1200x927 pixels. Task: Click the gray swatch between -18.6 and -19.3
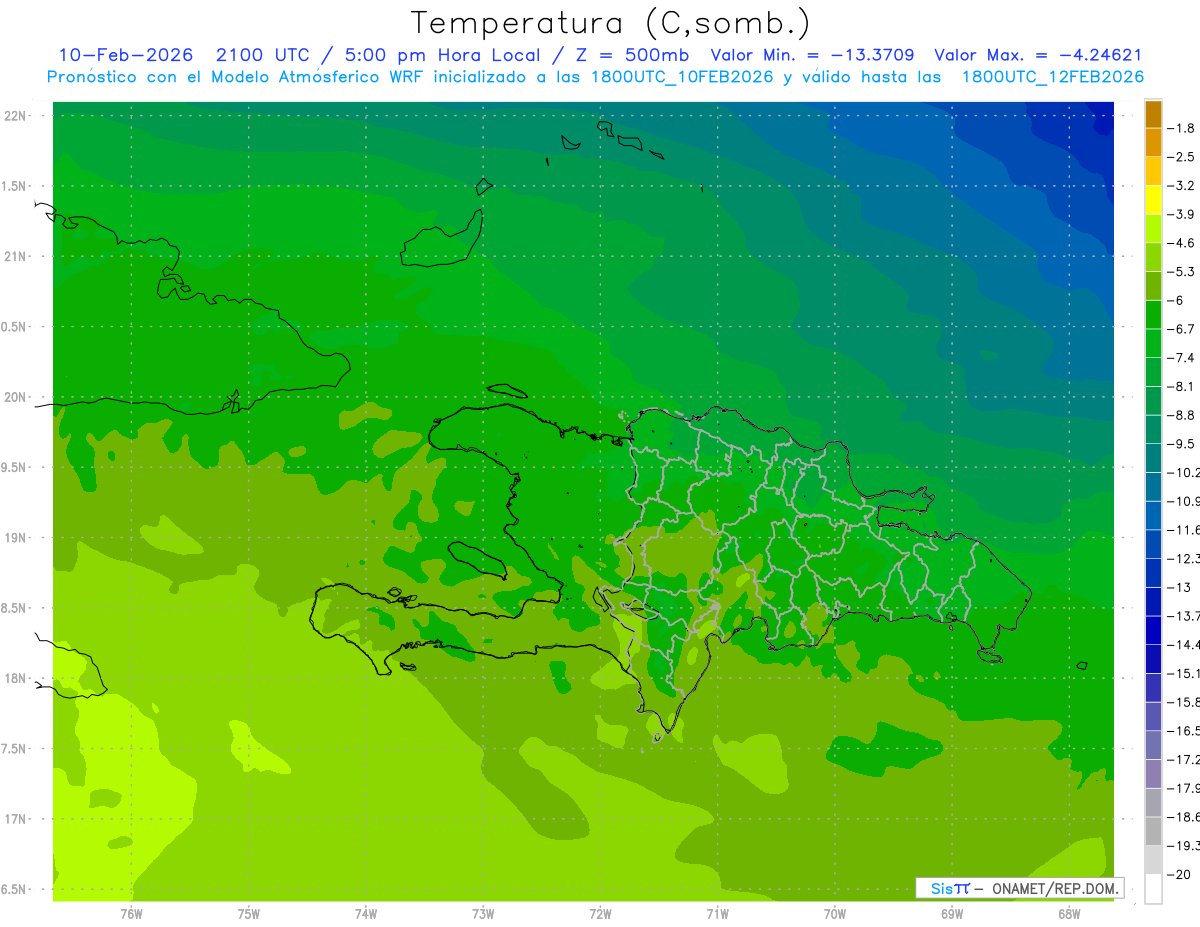pos(1153,831)
